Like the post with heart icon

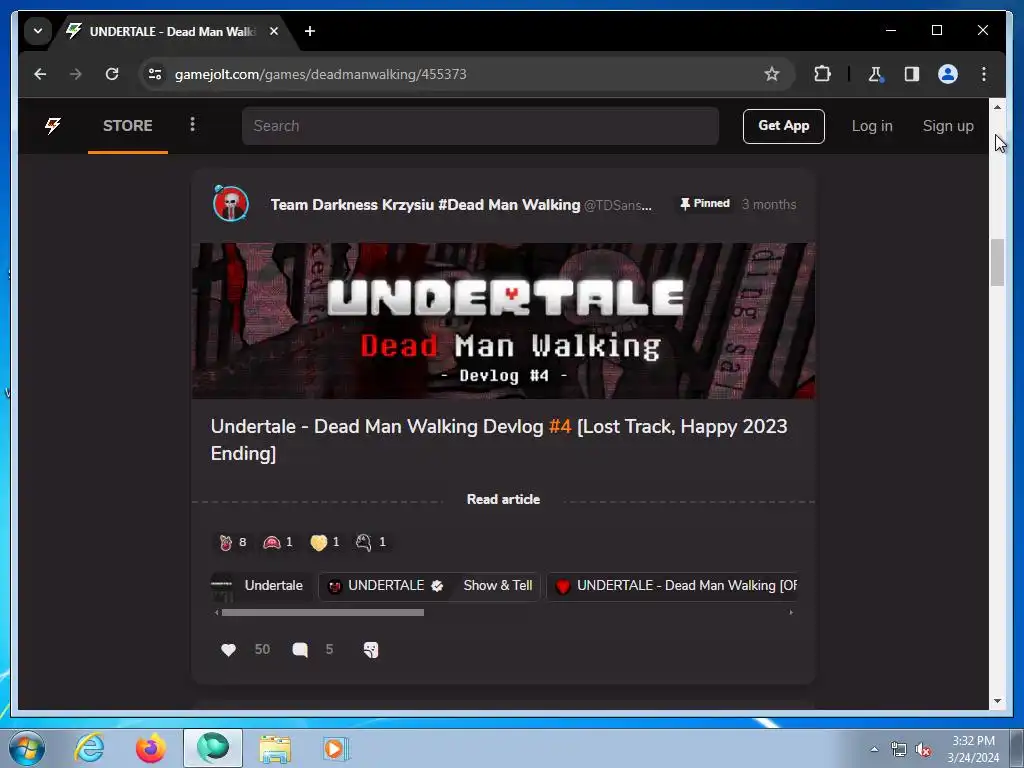(x=228, y=650)
